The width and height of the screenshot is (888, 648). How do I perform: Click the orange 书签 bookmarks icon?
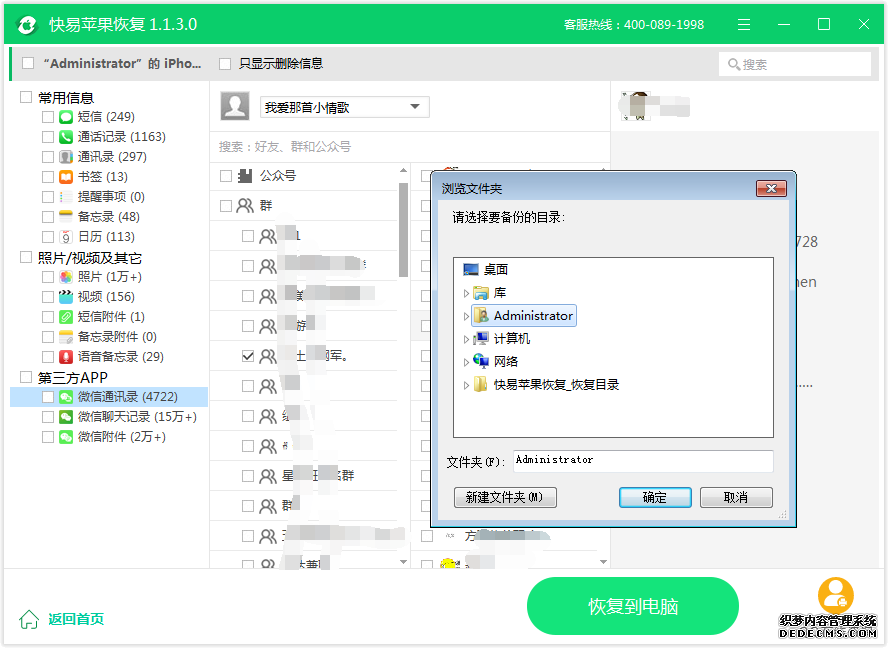pyautogui.click(x=66, y=177)
